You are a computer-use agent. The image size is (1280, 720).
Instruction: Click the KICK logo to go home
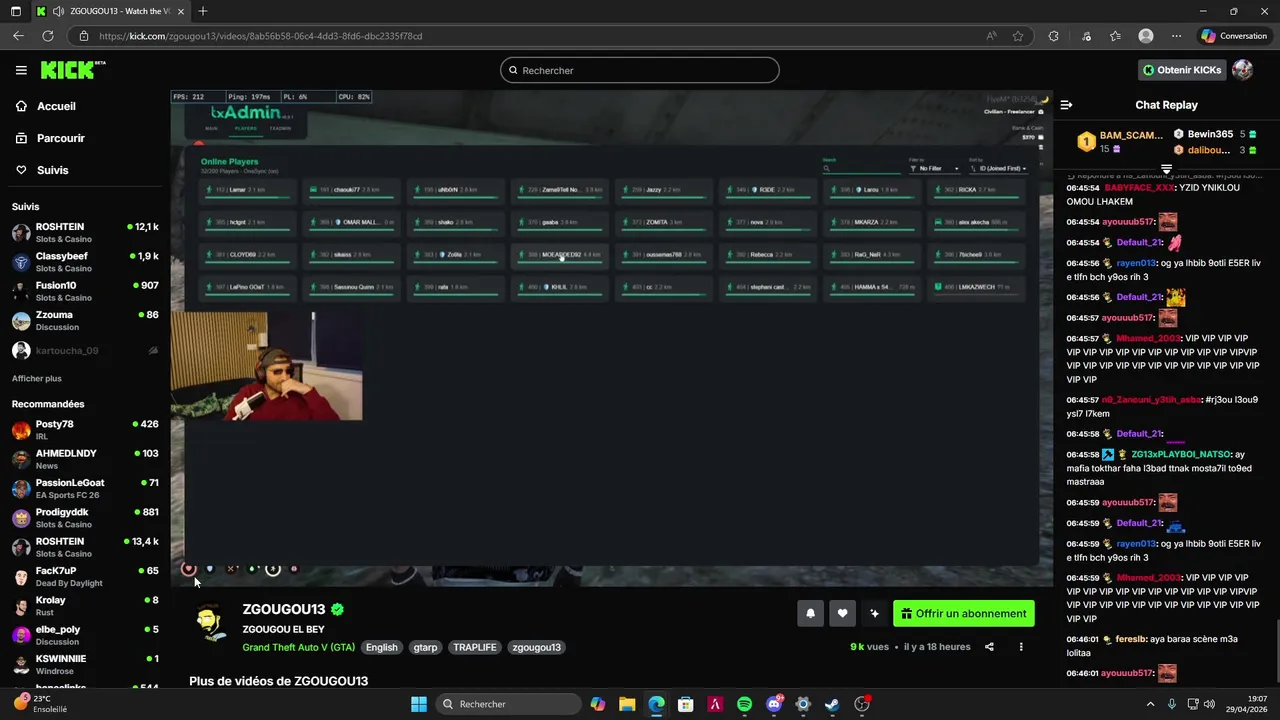(x=72, y=70)
